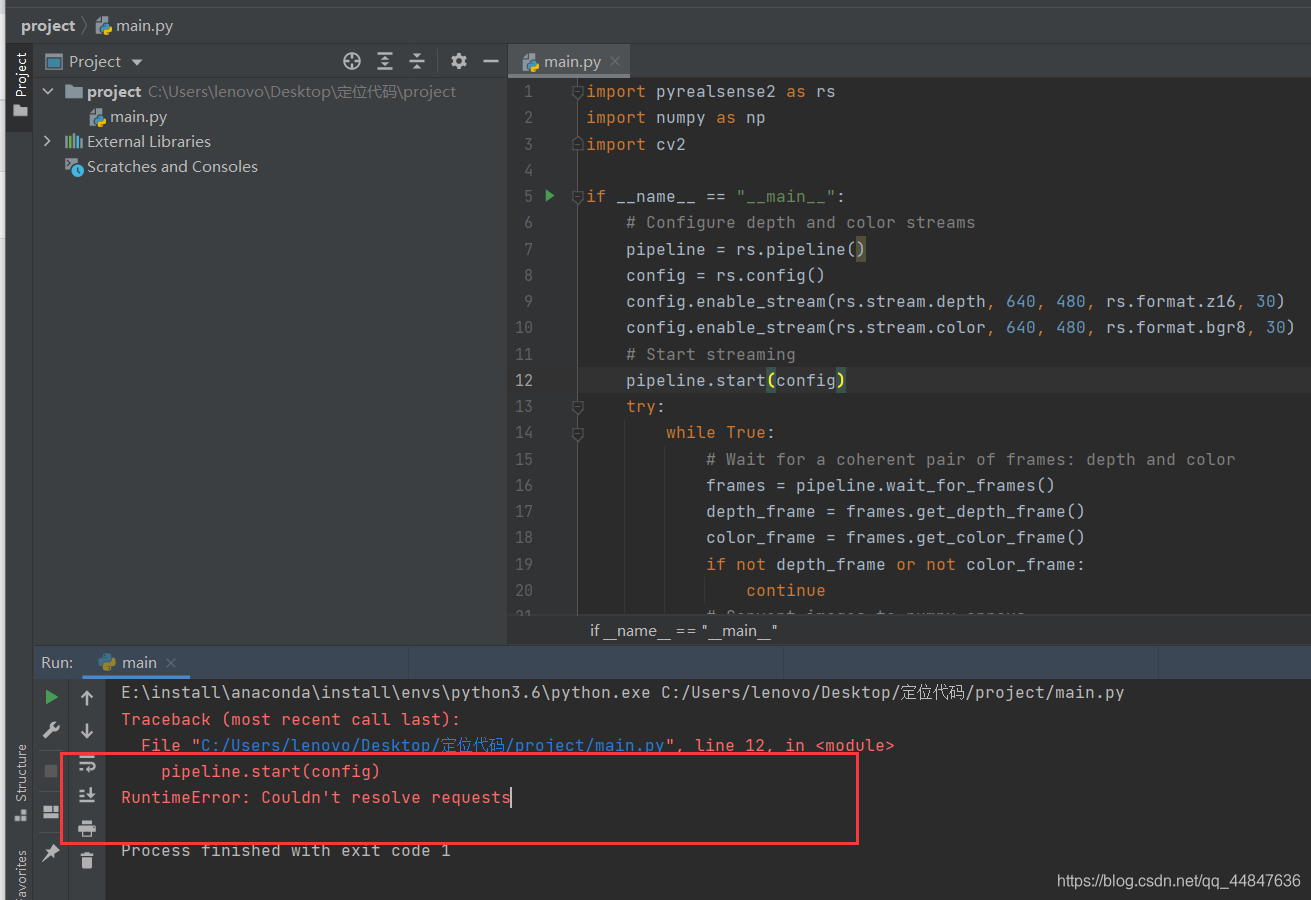Rerun the main script with green play icon
The image size is (1311, 900).
point(50,696)
